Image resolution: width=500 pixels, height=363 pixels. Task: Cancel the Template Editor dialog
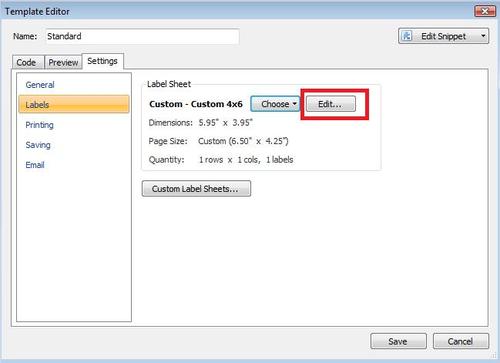461,341
